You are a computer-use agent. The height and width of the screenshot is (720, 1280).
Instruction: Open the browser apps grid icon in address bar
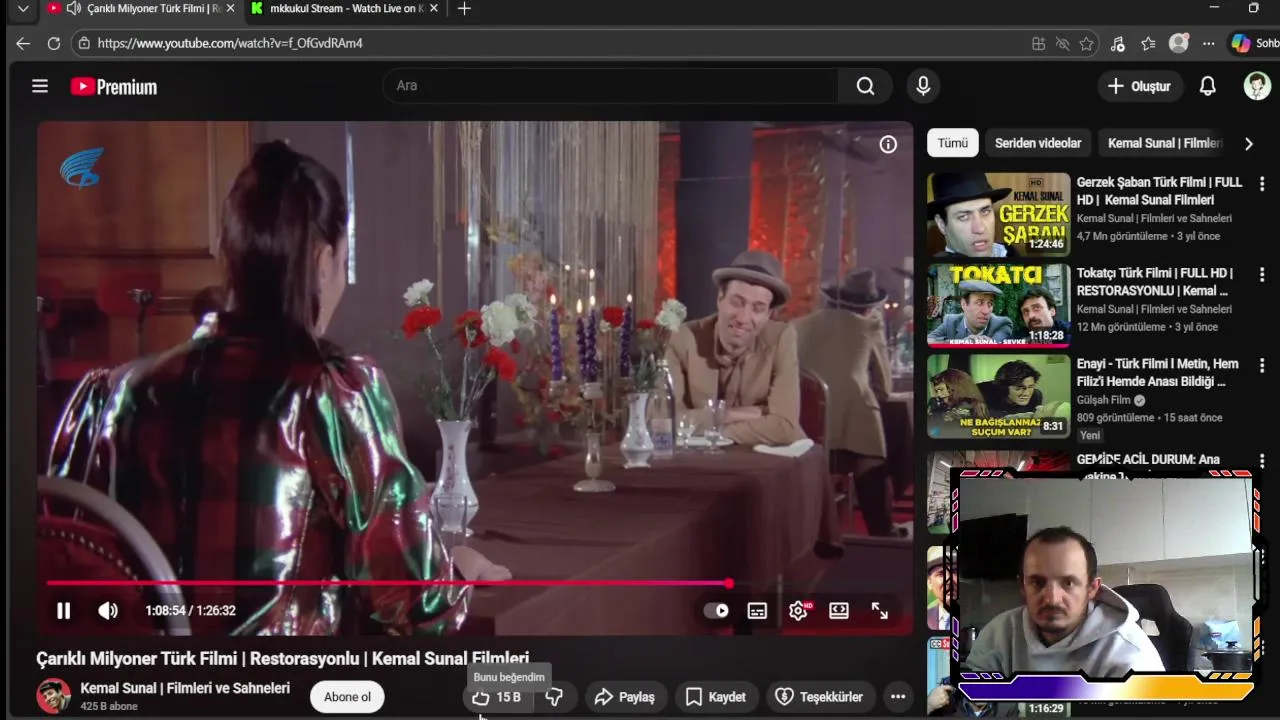[1038, 44]
